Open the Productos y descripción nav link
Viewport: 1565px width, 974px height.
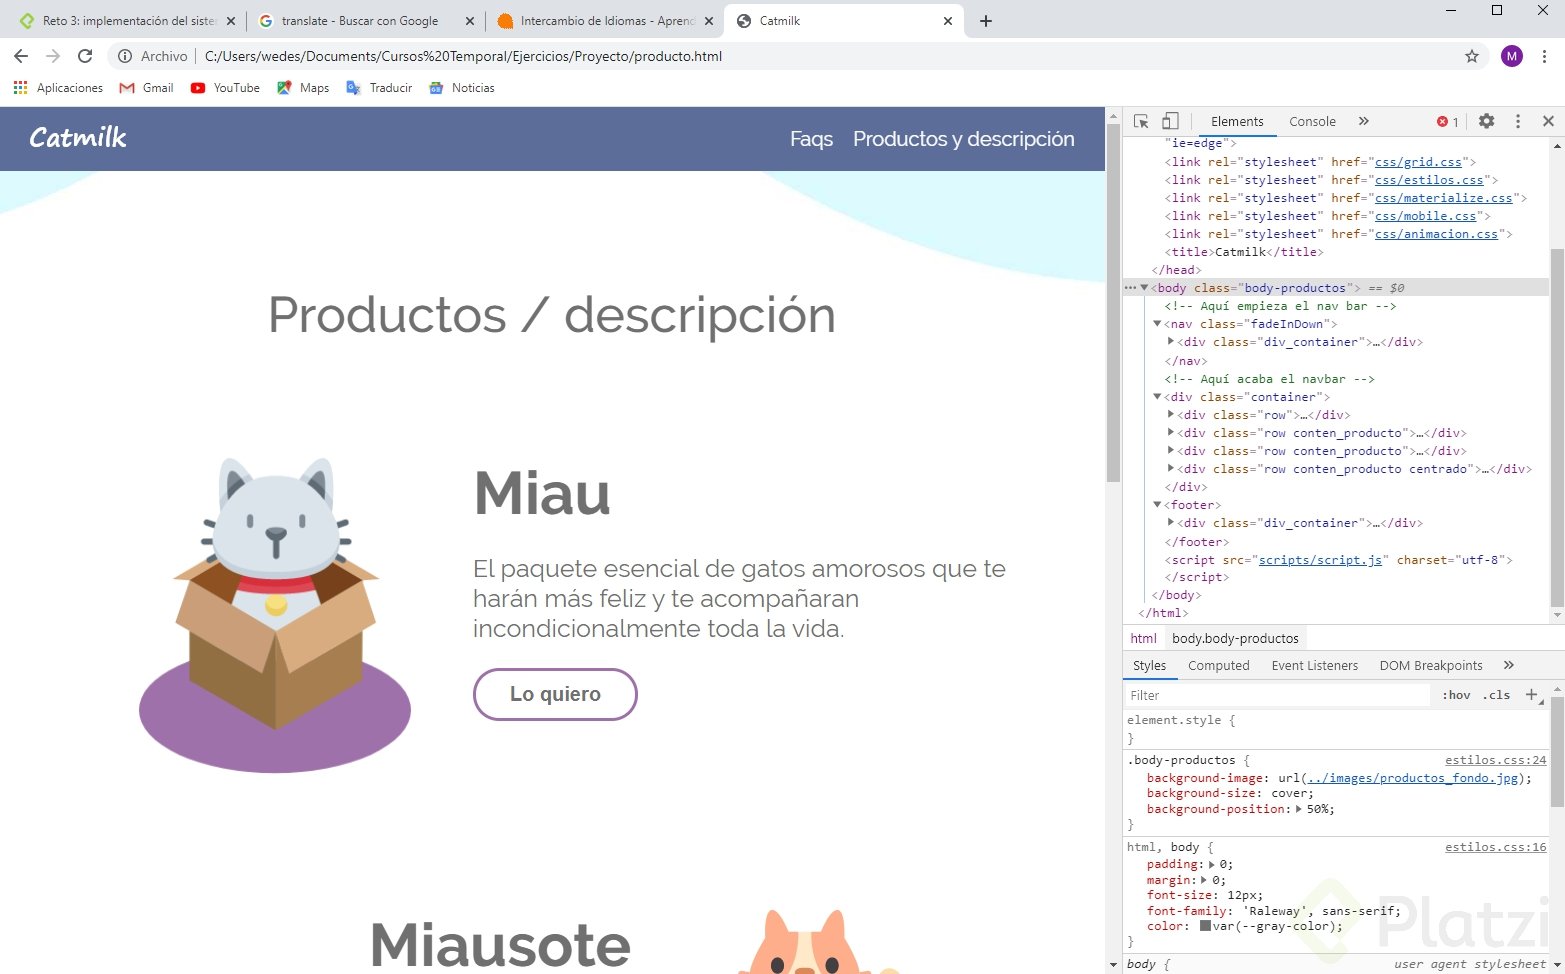coord(964,139)
